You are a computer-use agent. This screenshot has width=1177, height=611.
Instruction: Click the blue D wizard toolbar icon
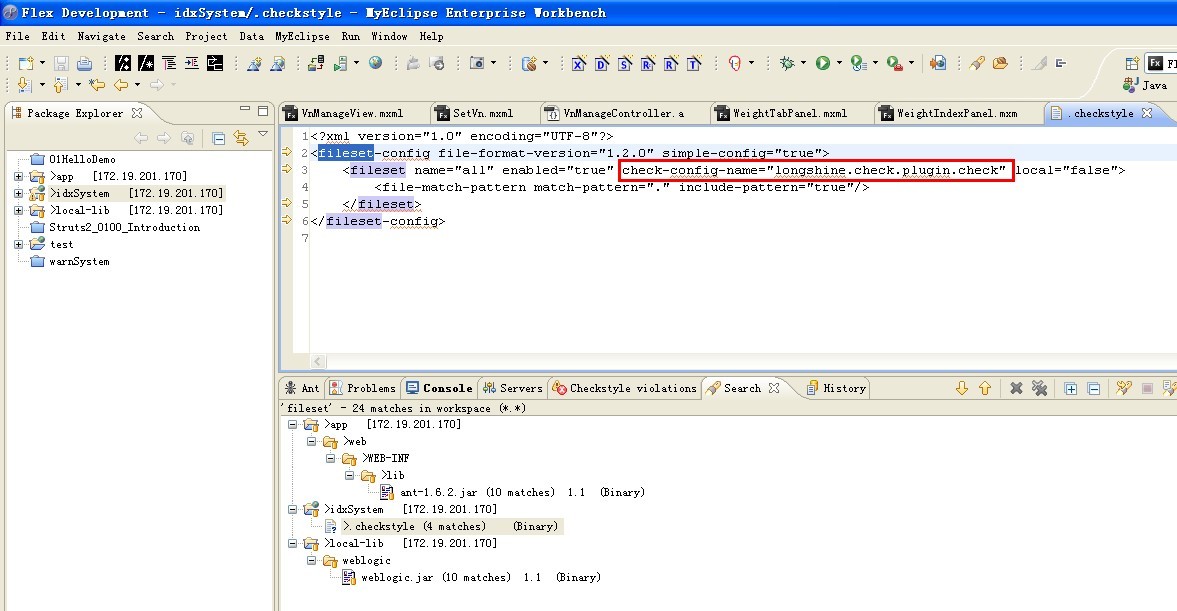pos(601,64)
